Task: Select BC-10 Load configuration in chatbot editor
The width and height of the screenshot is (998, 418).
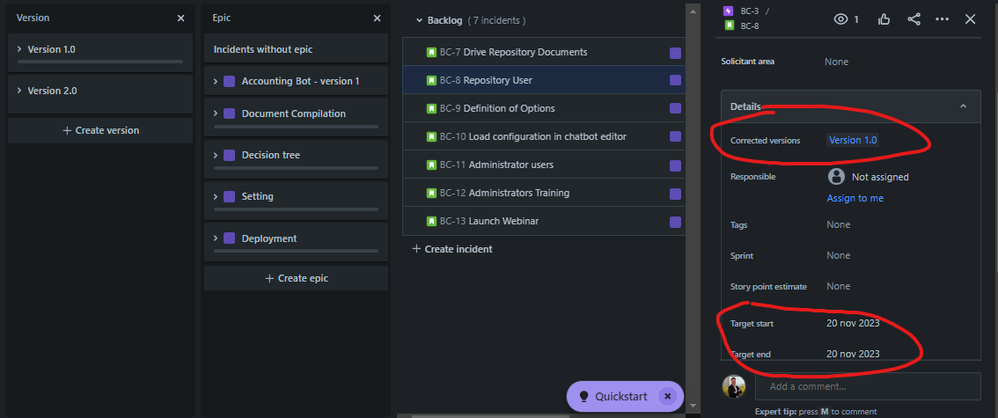Action: [x=544, y=137]
